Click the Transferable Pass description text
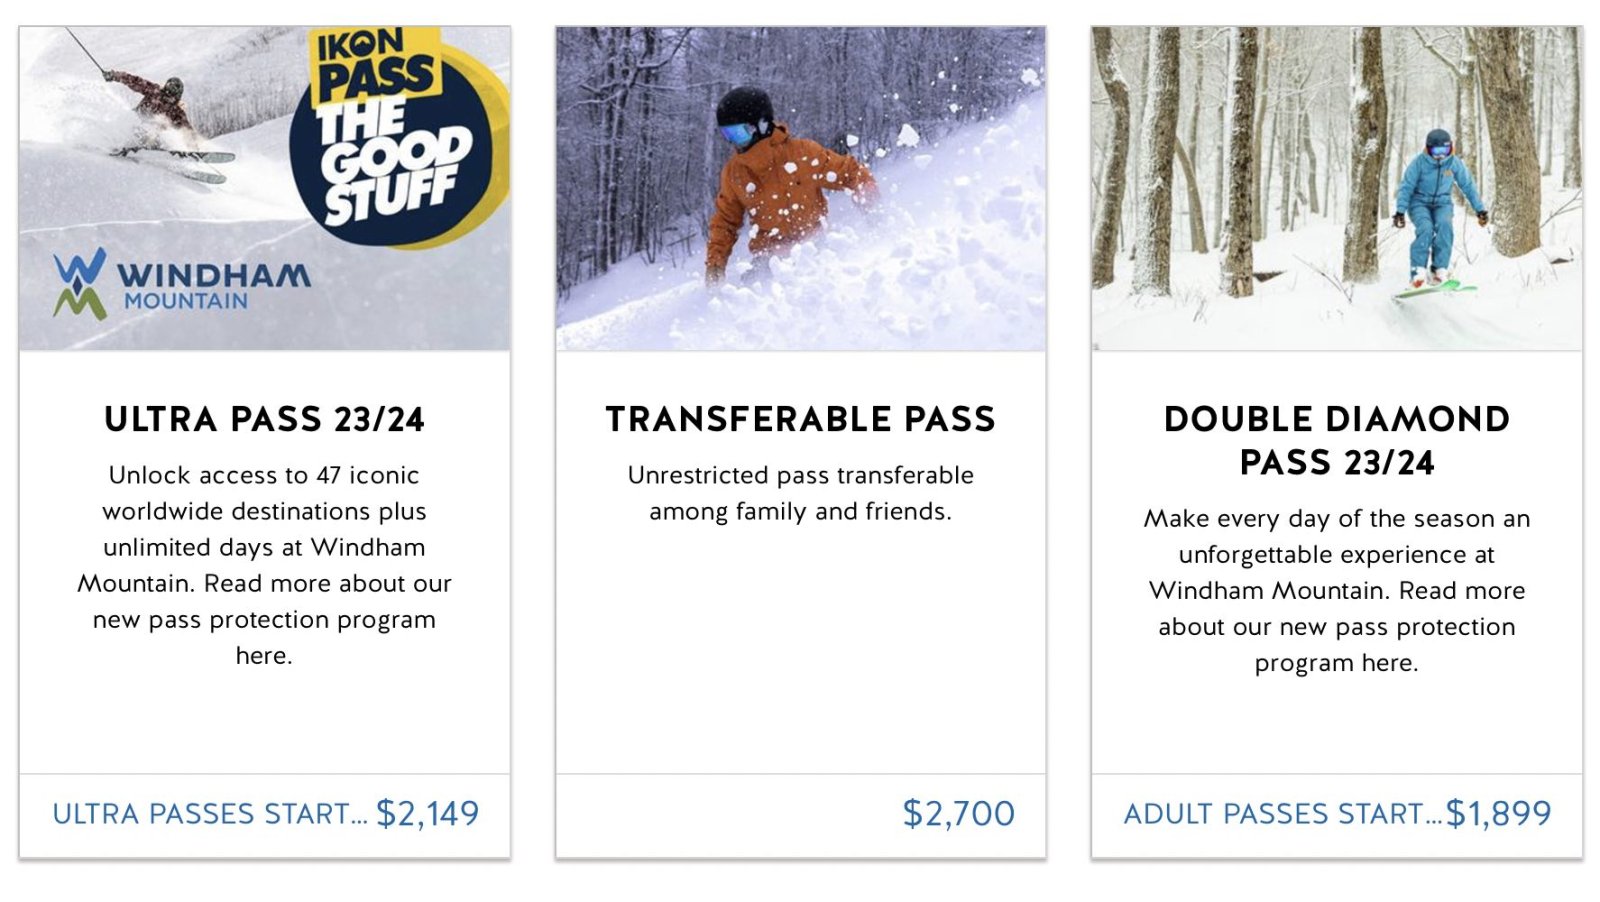 800,493
